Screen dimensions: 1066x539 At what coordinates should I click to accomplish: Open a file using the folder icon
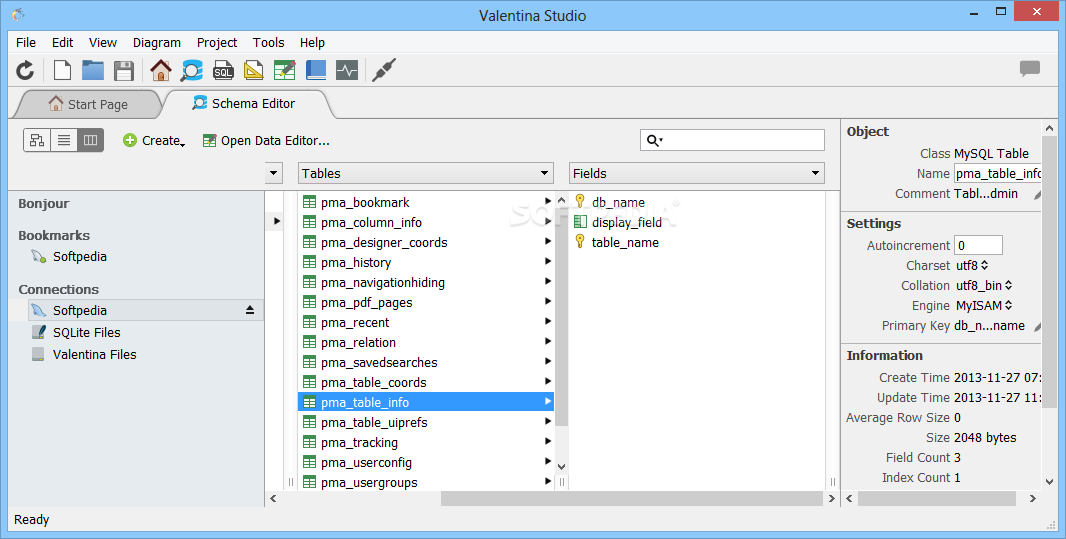point(93,70)
